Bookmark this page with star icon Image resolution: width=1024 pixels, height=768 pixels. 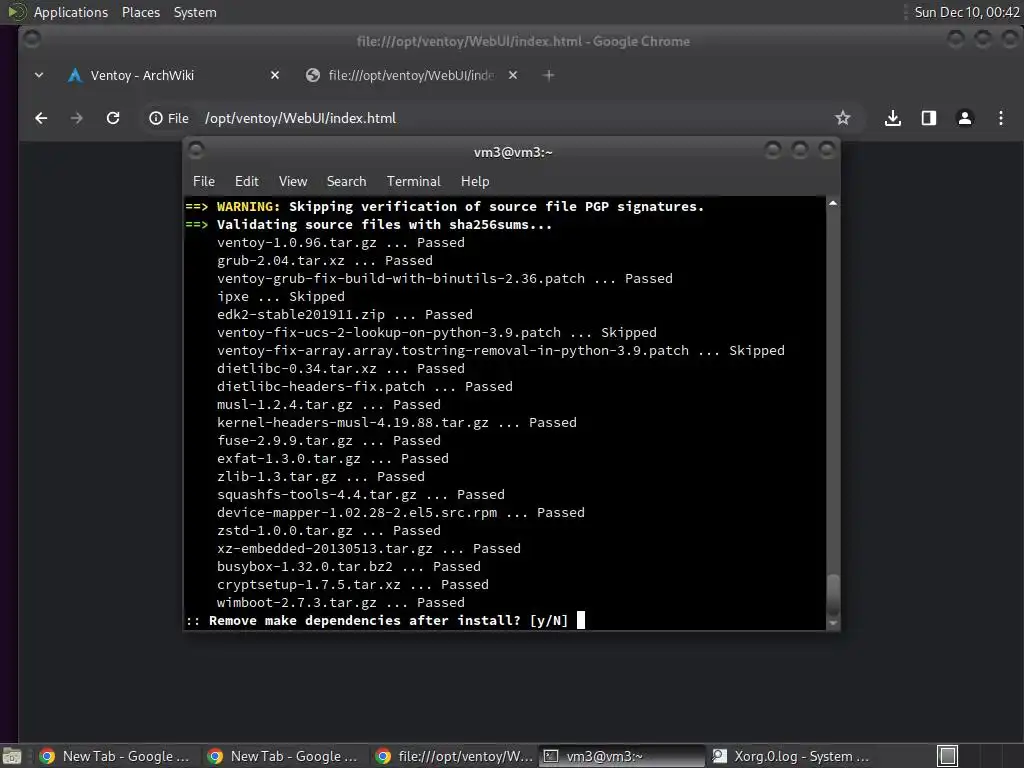[x=842, y=118]
